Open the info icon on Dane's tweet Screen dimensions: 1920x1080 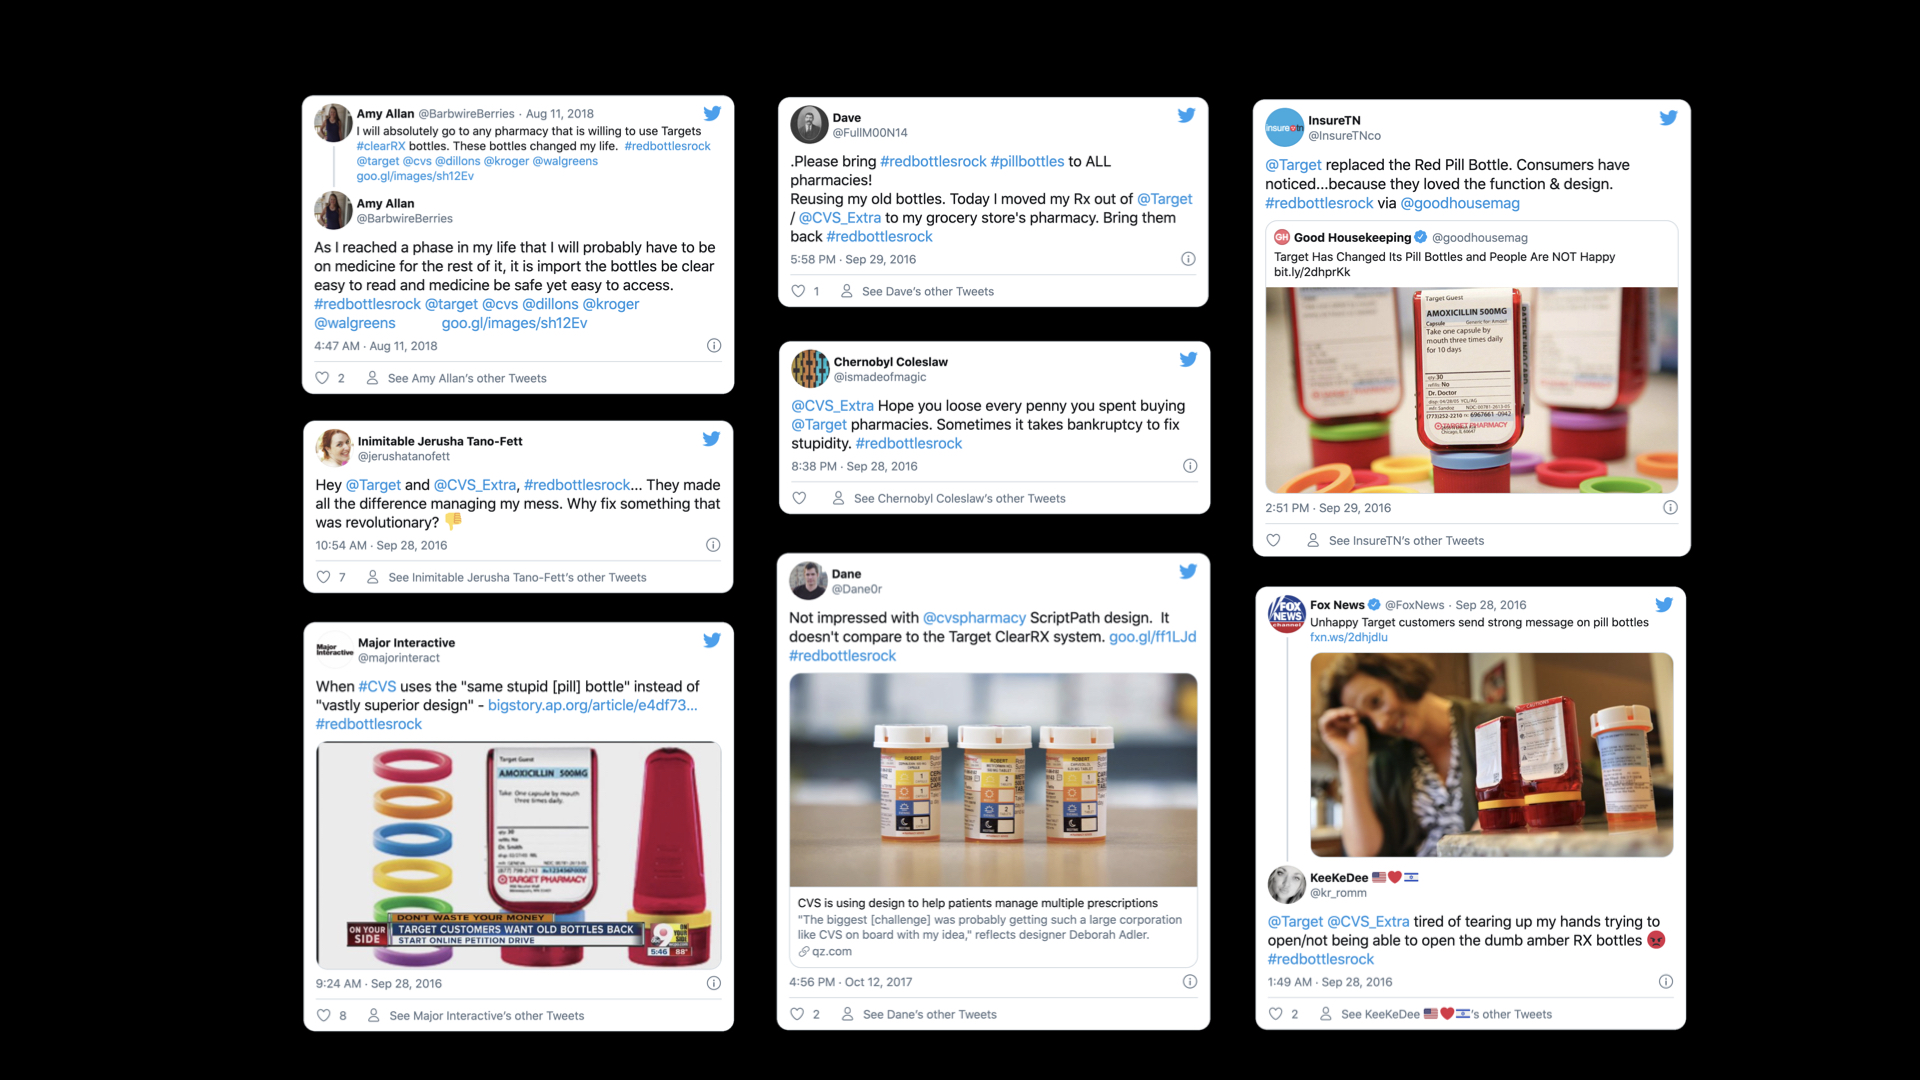(x=1190, y=982)
